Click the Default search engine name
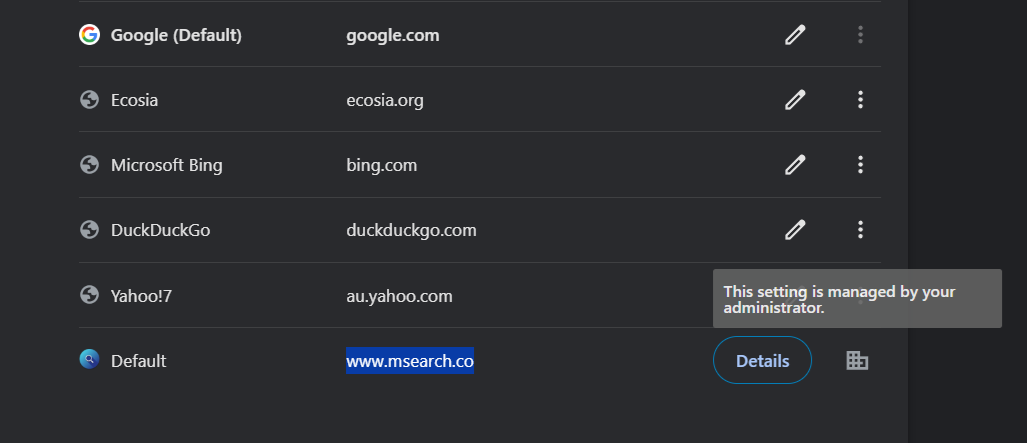1027x443 pixels. click(x=138, y=361)
